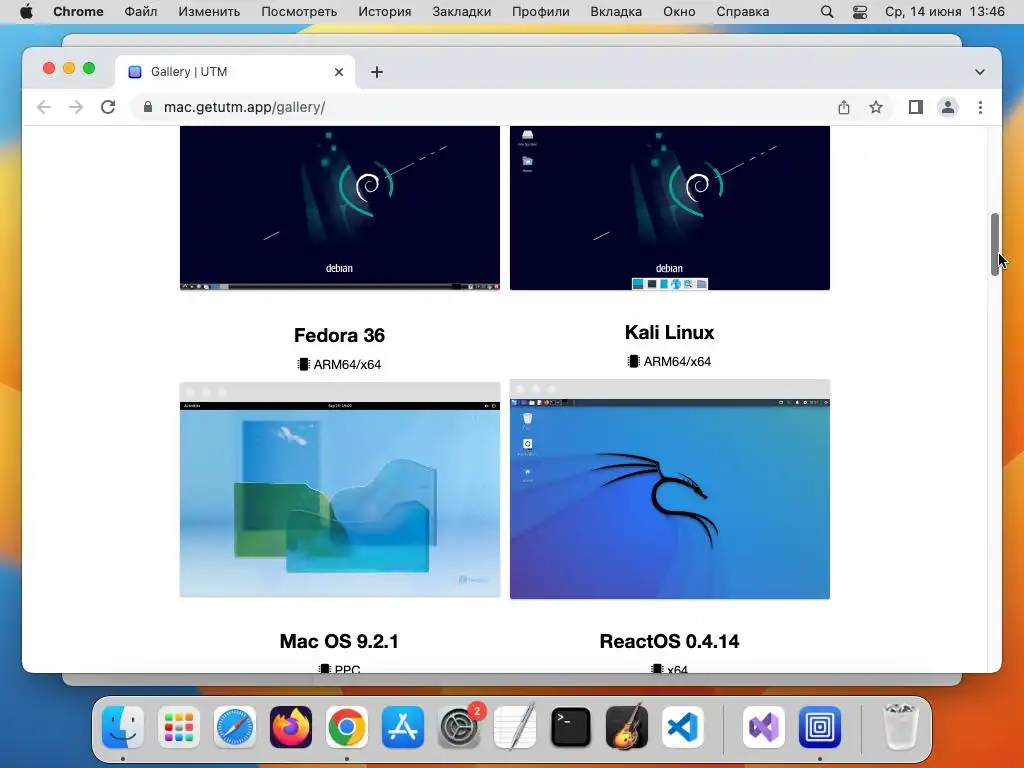1024x768 pixels.
Task: Open the Chrome app menu
Action: tap(78, 12)
